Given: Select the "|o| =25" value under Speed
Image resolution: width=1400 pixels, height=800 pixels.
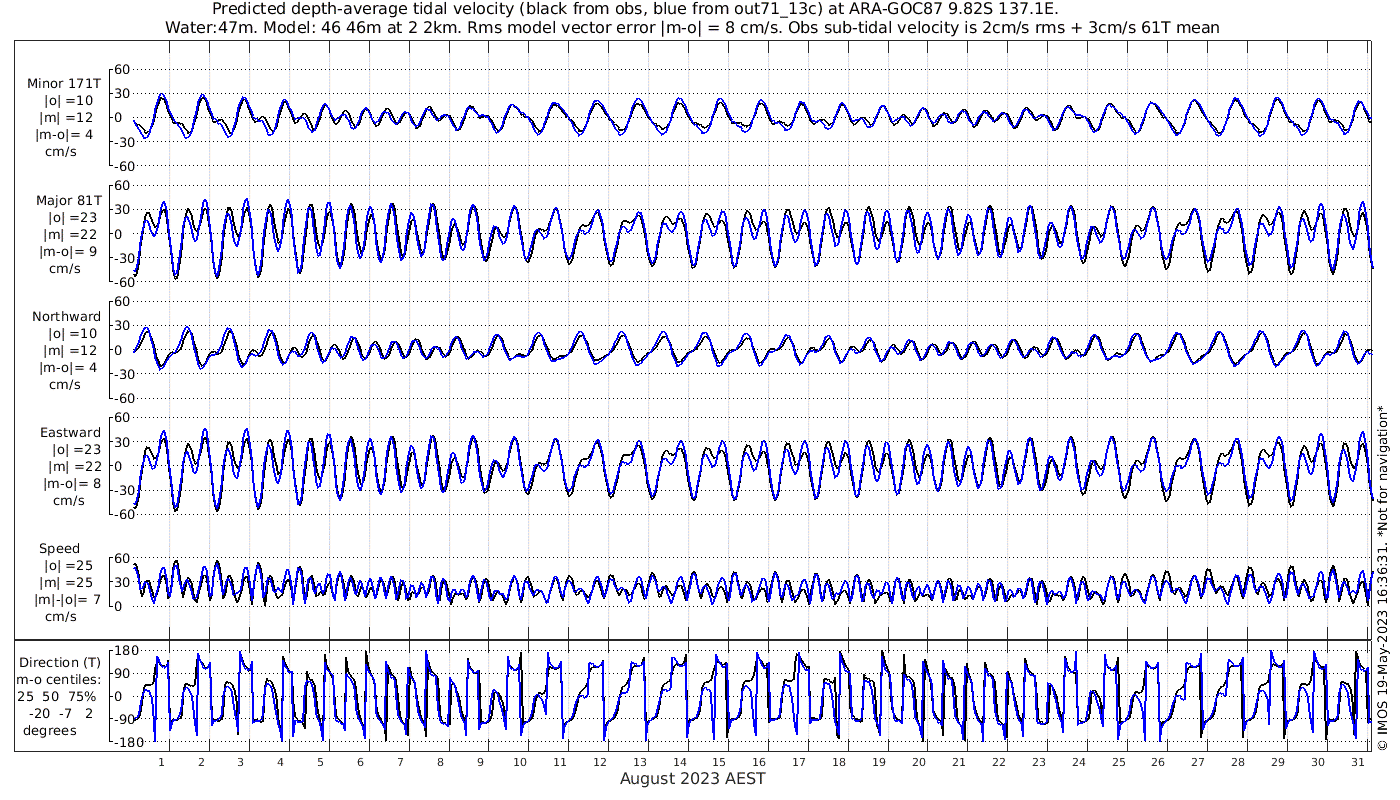Looking at the screenshot, I should (70, 565).
